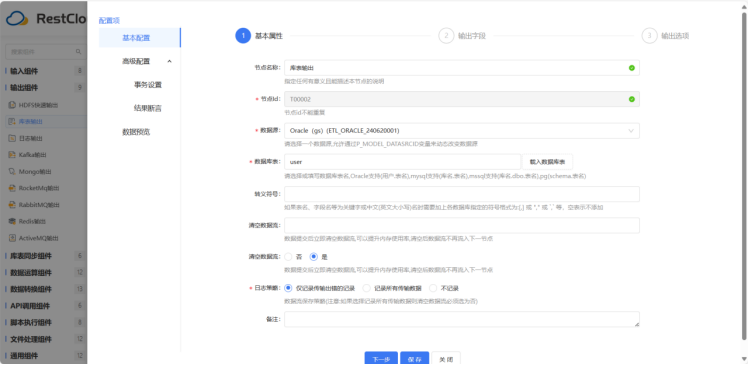
Task: Select the Redis输出 component icon
Action: pyautogui.click(x=12, y=221)
